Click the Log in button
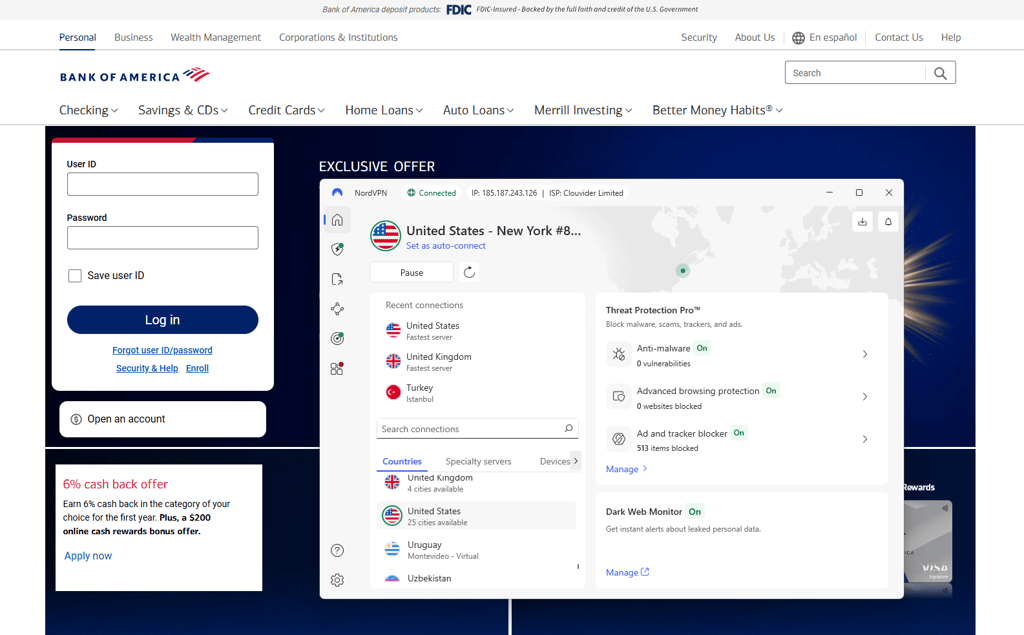Screen dimensions: 1024x635 pyautogui.click(x=163, y=320)
